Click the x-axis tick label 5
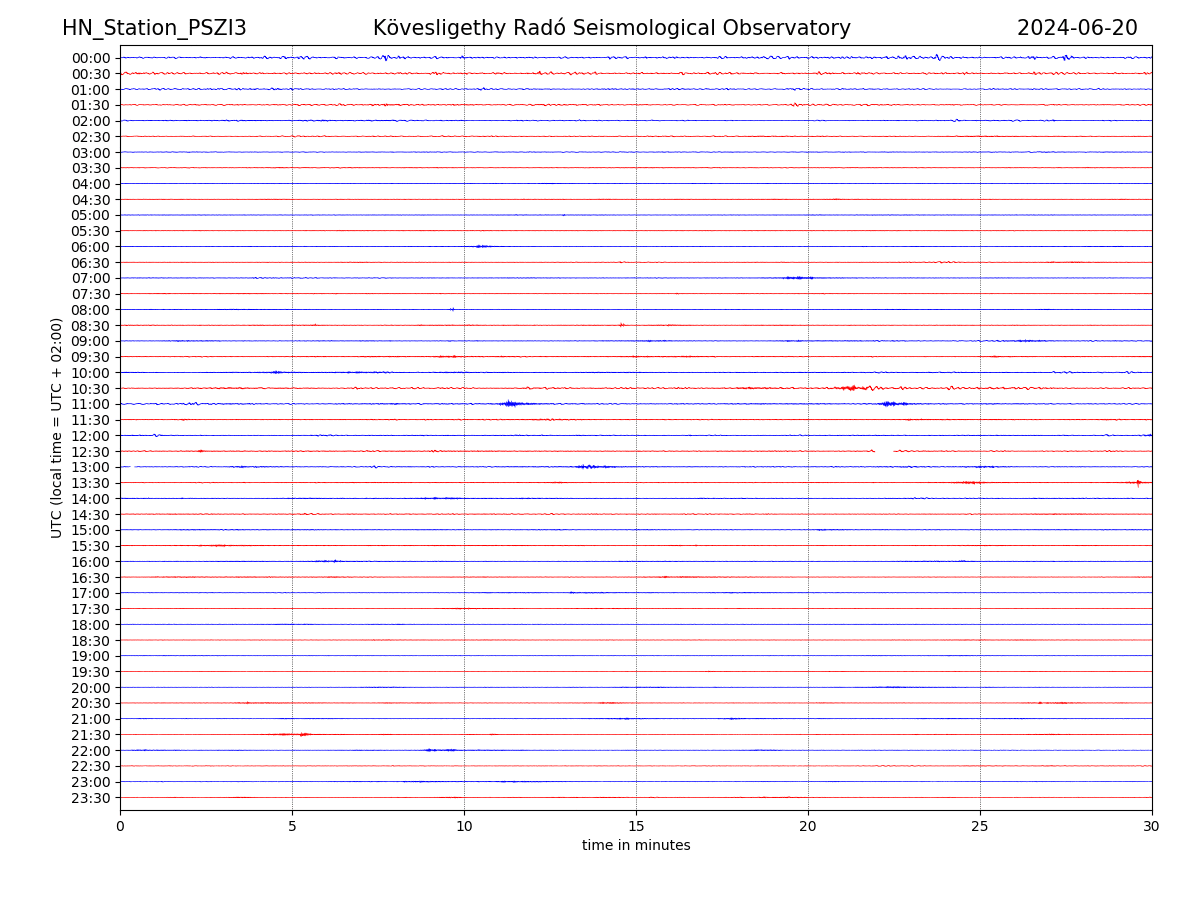Viewport: 1200px width, 900px height. click(292, 826)
